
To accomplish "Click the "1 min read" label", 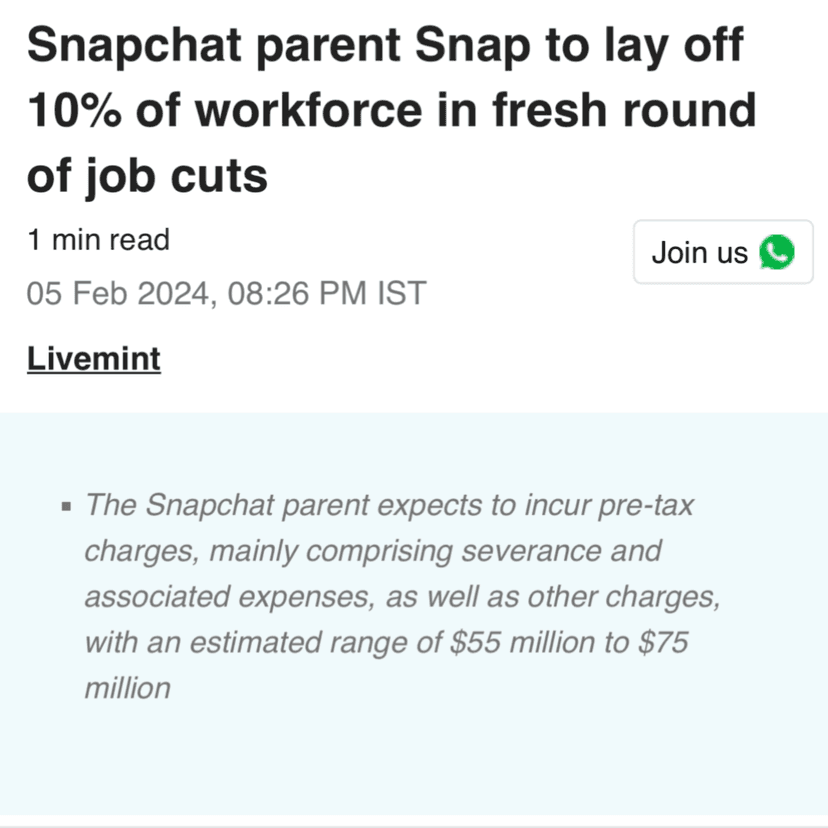I will pyautogui.click(x=98, y=240).
